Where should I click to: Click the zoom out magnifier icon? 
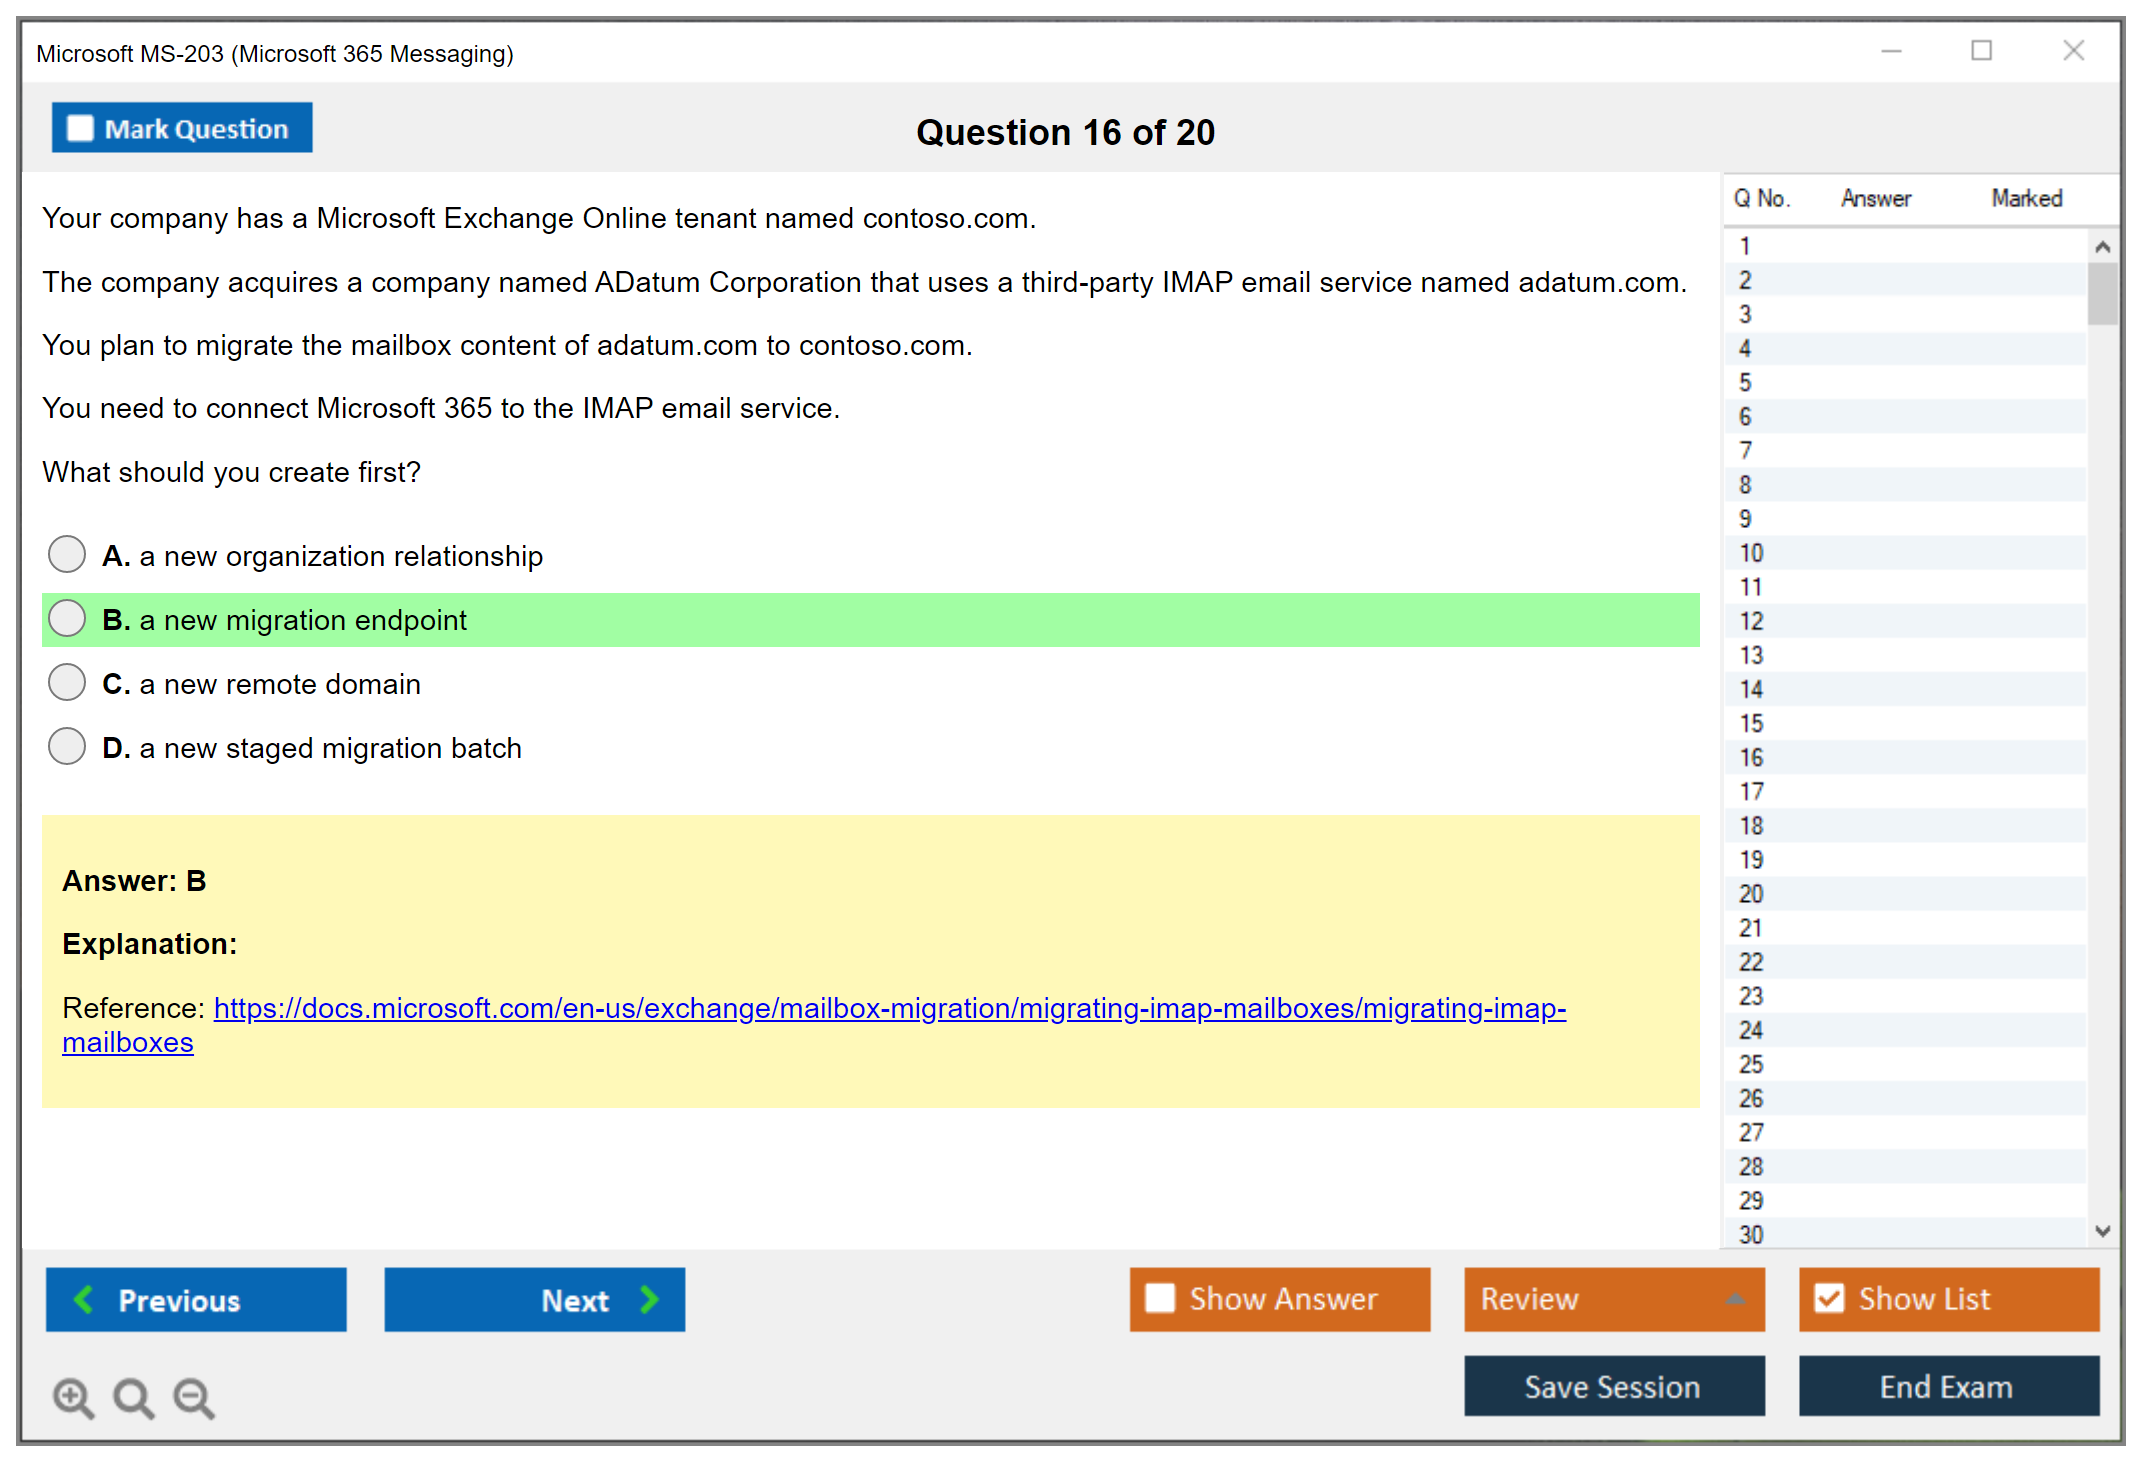(193, 1398)
